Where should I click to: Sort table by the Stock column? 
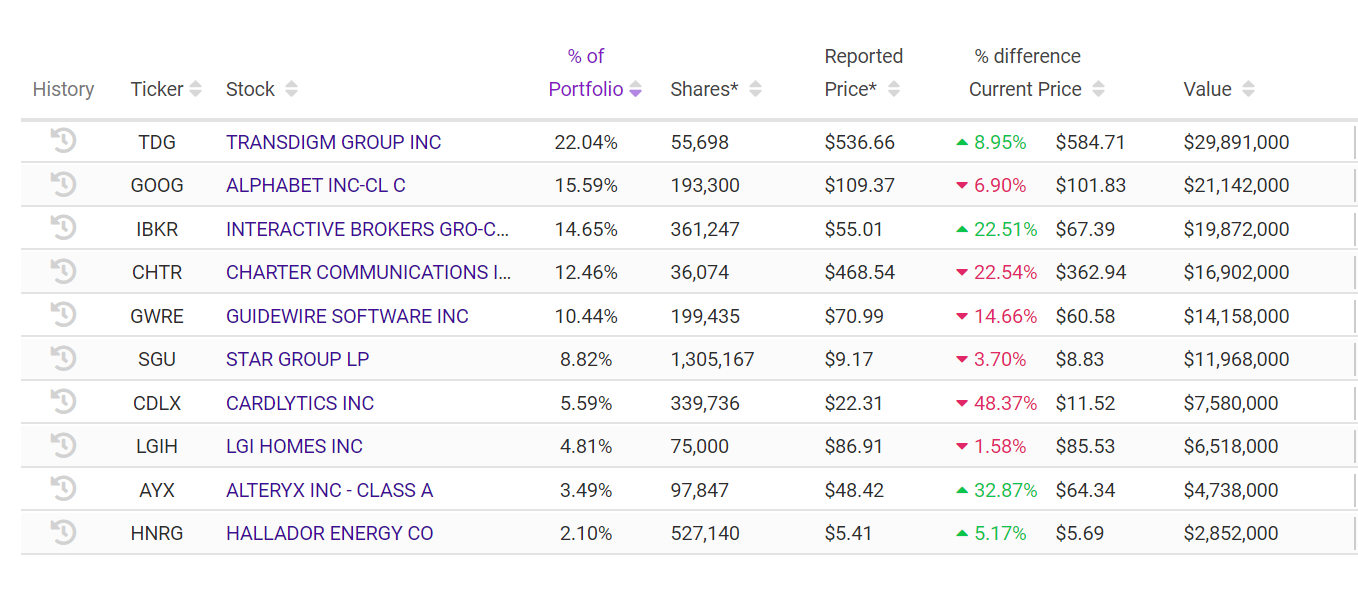[291, 89]
